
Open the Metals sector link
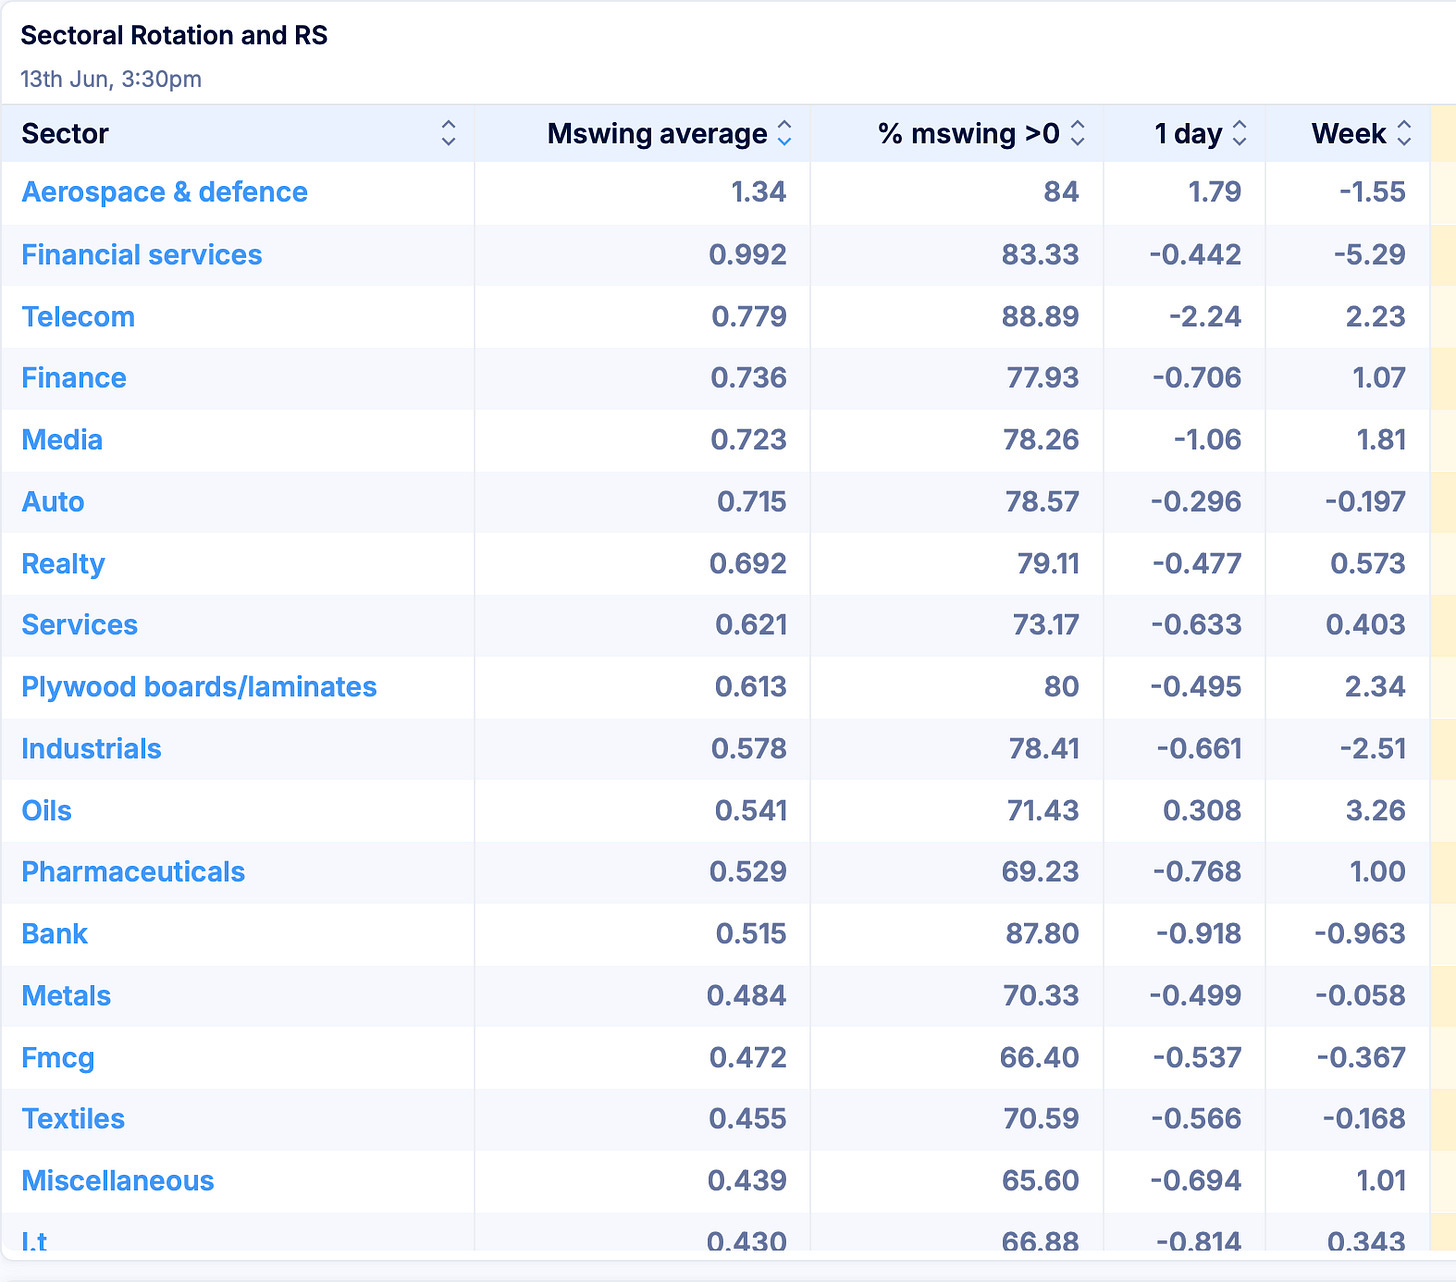tap(66, 996)
